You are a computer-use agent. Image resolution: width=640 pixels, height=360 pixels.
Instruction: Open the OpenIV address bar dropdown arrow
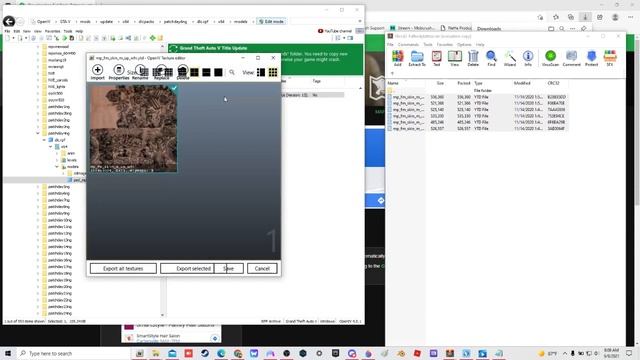point(360,21)
